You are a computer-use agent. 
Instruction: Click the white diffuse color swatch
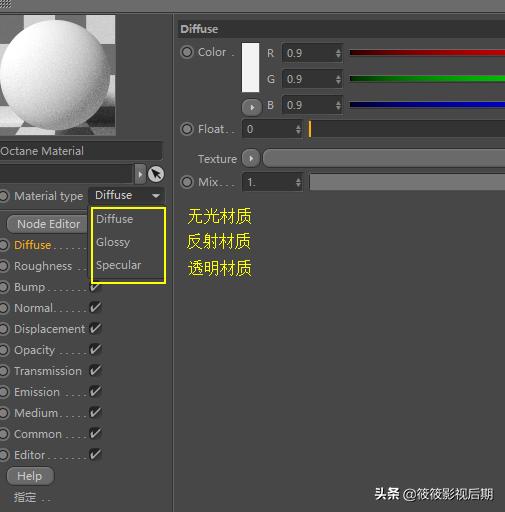coord(250,67)
